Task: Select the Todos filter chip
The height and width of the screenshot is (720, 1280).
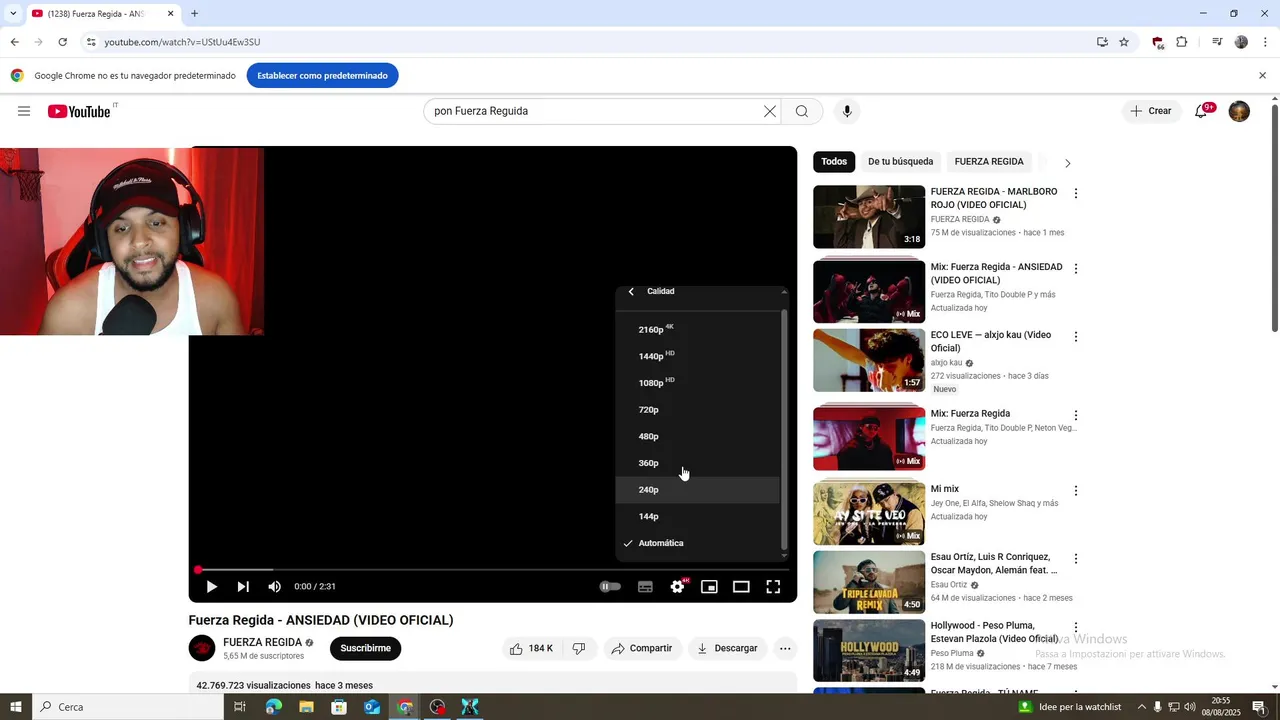Action: pos(834,161)
